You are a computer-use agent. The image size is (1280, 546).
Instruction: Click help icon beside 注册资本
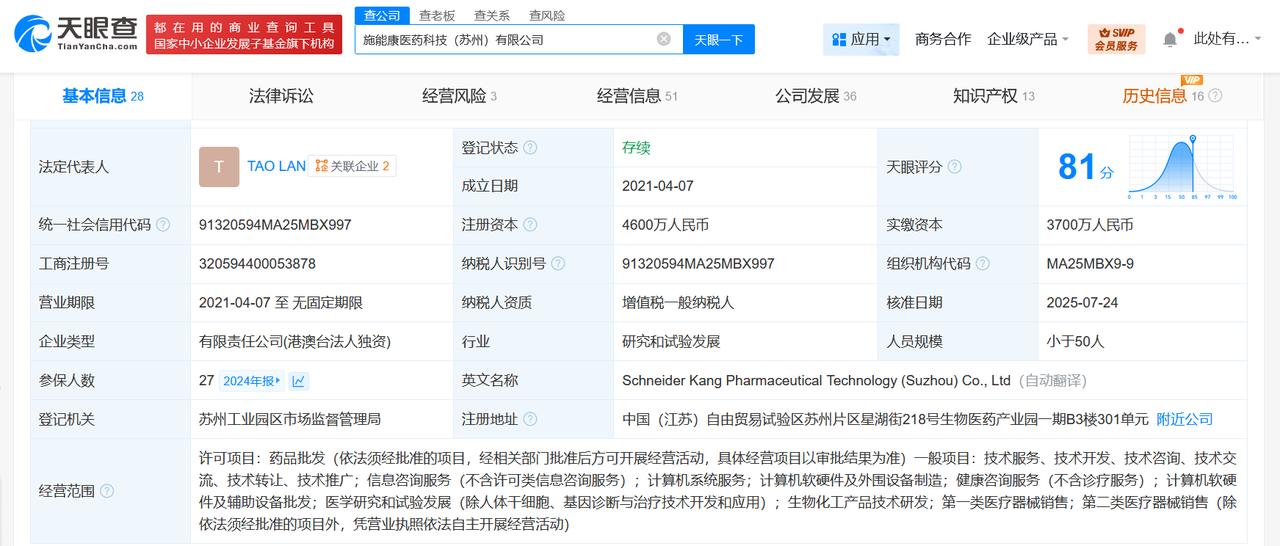pyautogui.click(x=530, y=225)
